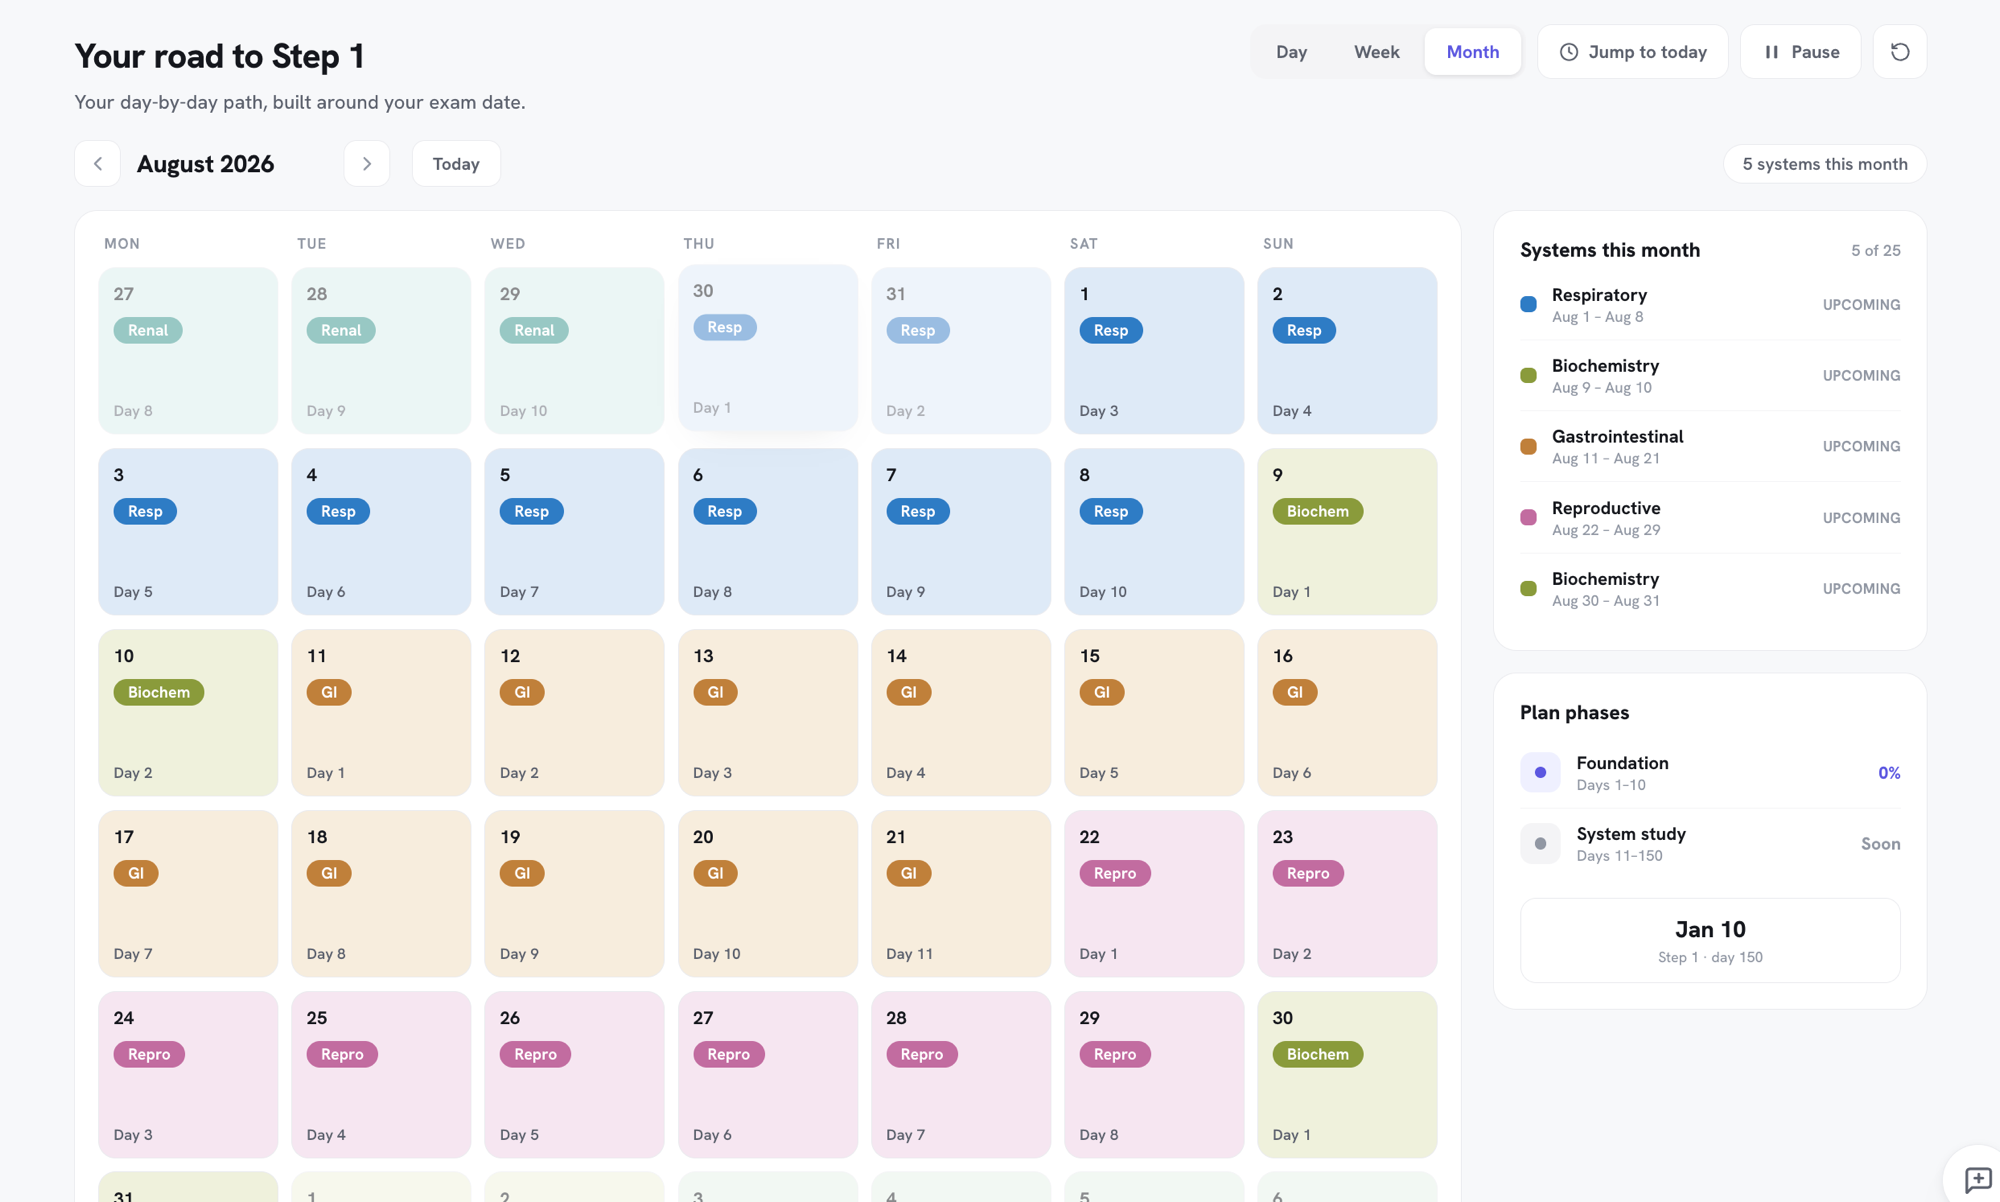The image size is (2000, 1202).
Task: Open the Jan 10 exam date card
Action: [1710, 940]
